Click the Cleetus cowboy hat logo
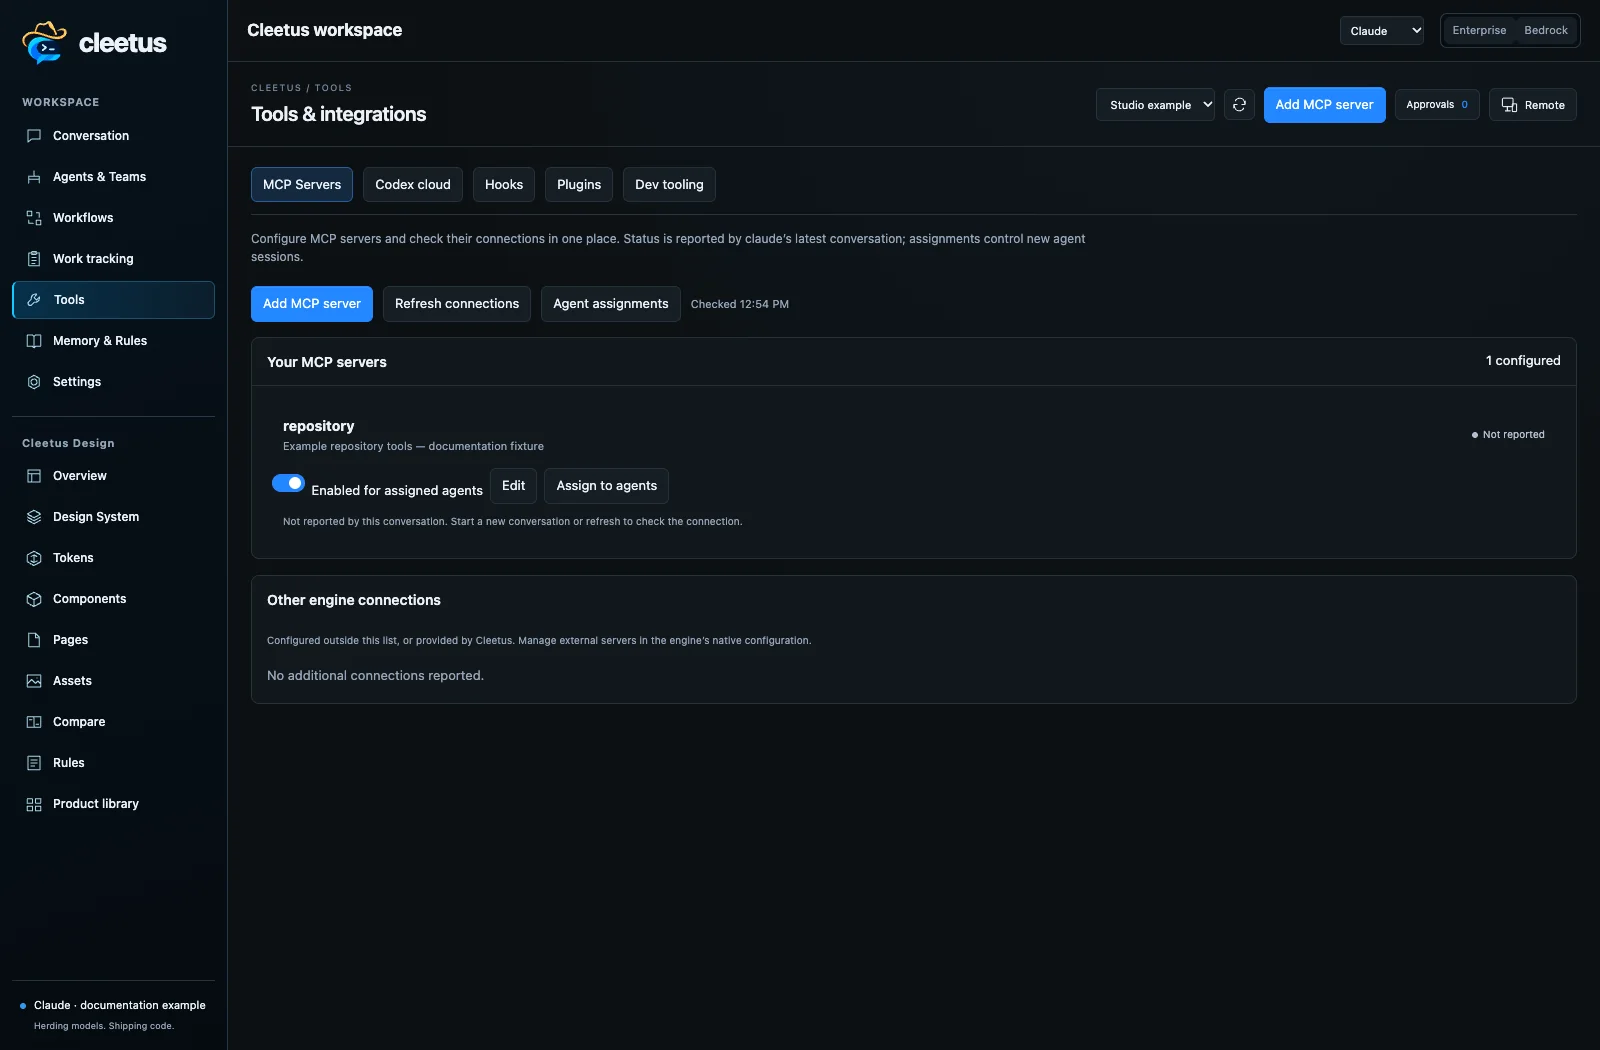This screenshot has height=1050, width=1600. [44, 42]
